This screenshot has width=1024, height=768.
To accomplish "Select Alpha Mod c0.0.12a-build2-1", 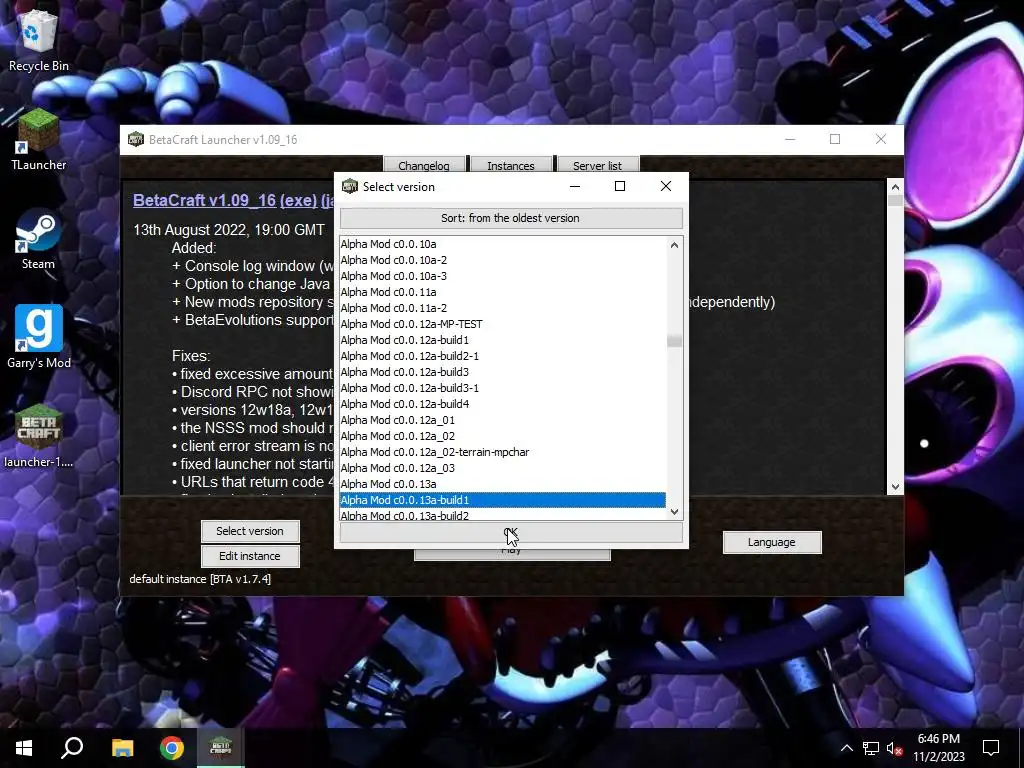I will 503,356.
